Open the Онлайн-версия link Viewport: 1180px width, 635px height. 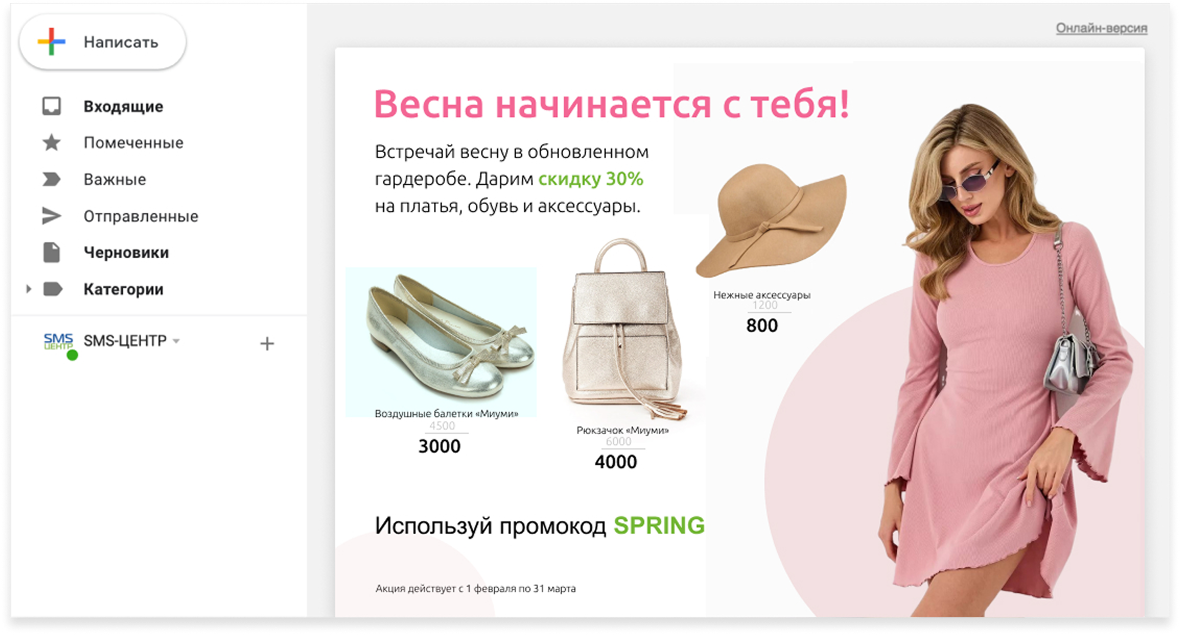pyautogui.click(x=1101, y=28)
